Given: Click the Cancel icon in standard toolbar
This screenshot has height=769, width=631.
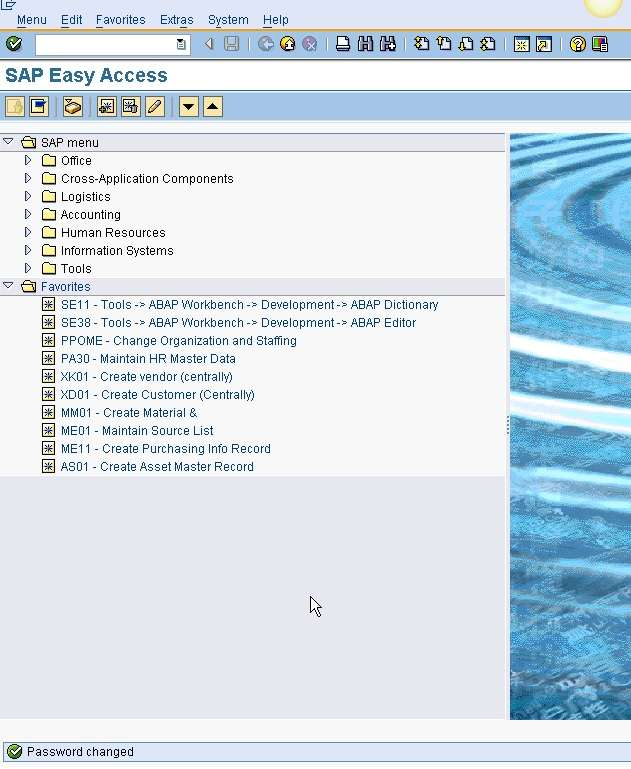Looking at the screenshot, I should (x=310, y=44).
